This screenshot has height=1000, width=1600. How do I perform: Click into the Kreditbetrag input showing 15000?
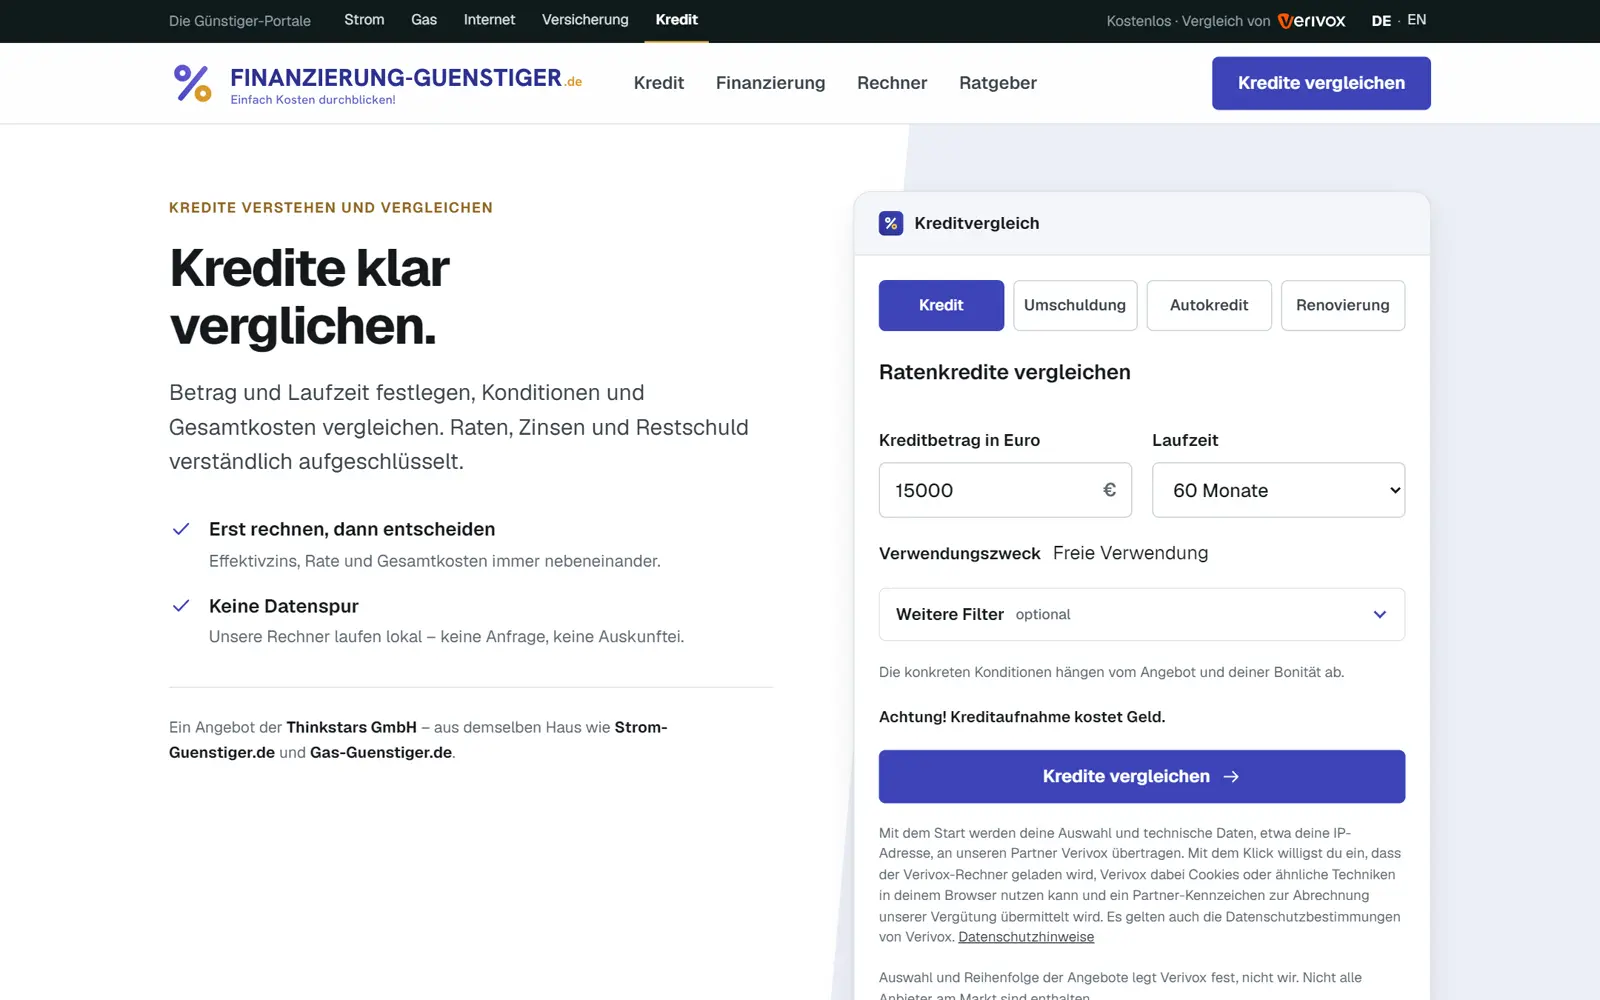click(1005, 490)
